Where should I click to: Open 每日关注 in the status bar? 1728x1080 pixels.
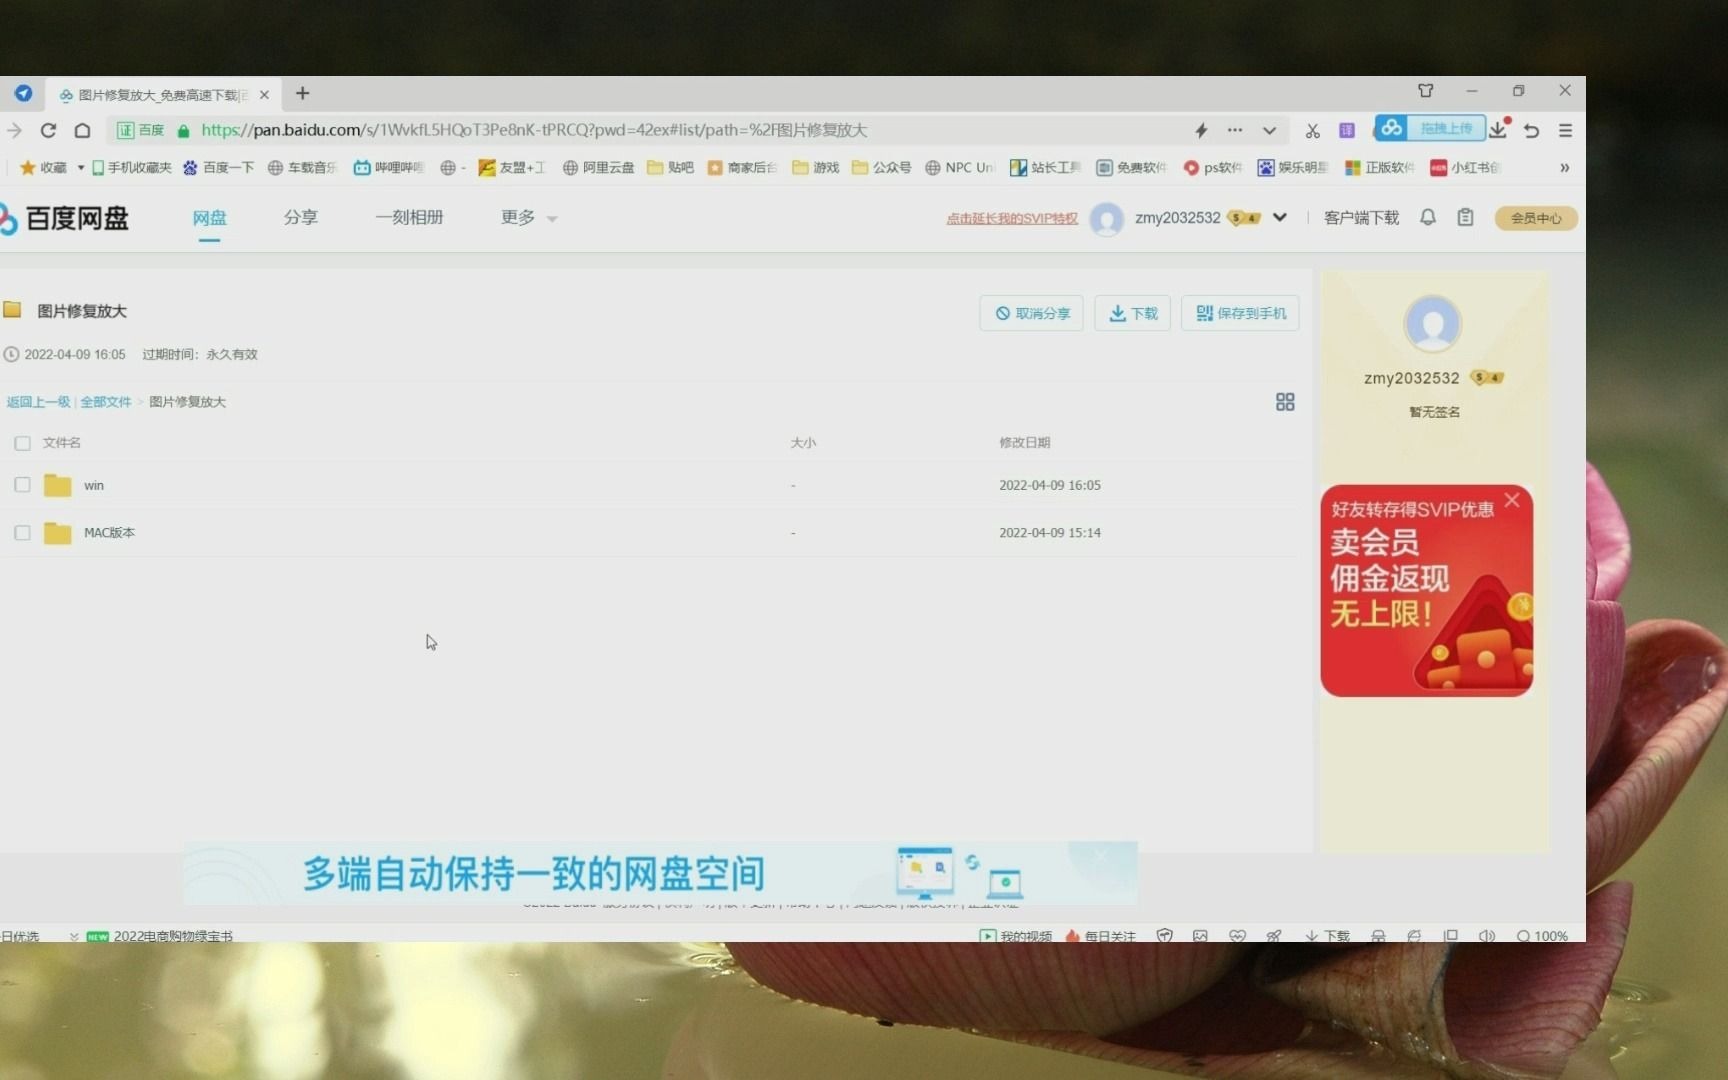tap(1101, 936)
